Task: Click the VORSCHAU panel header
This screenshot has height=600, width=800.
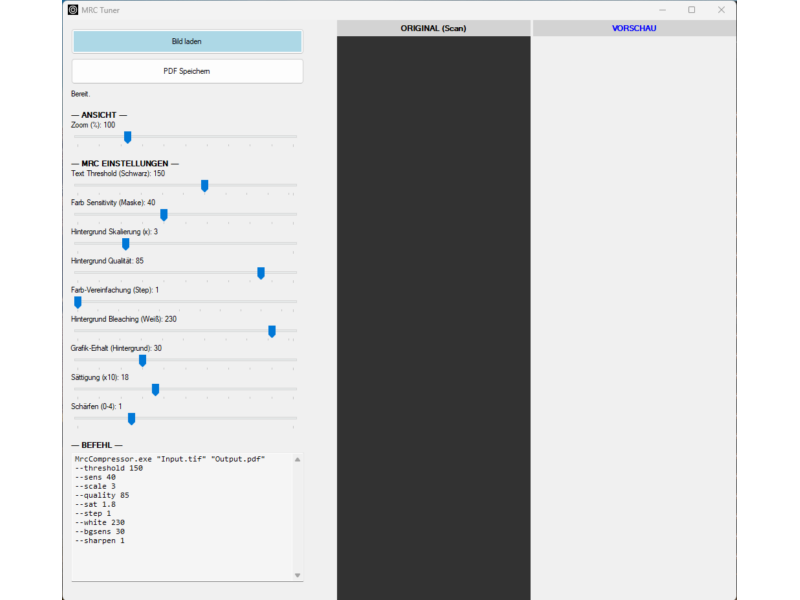Action: click(x=634, y=28)
